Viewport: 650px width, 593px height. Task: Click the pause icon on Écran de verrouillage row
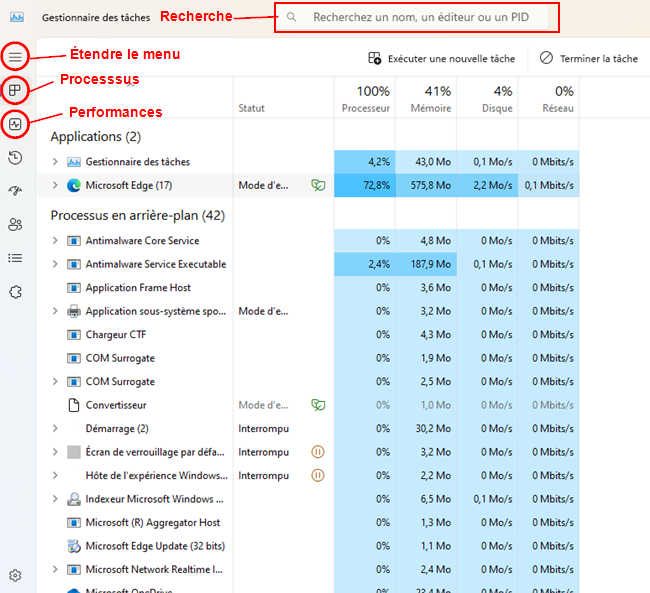click(x=318, y=452)
